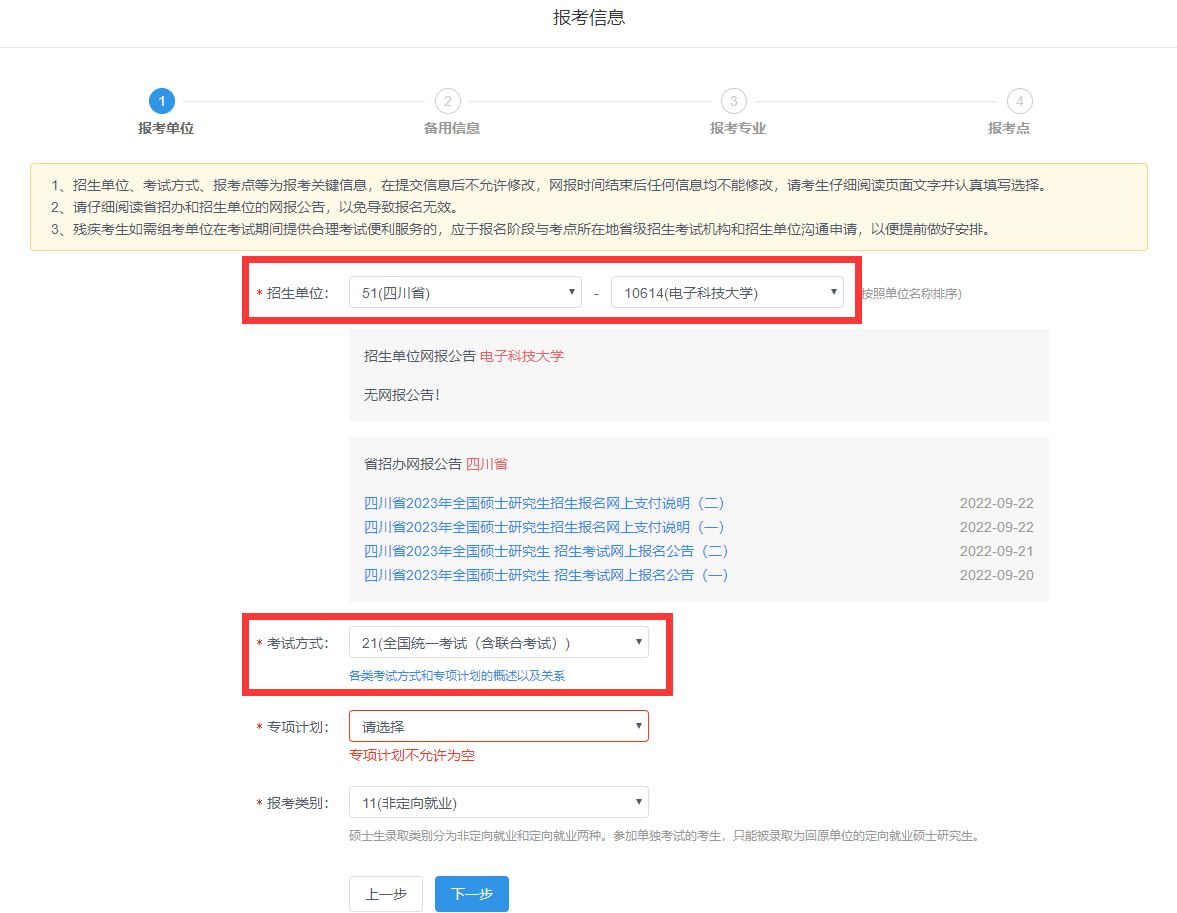Click the 招生单位 field label

[297, 294]
